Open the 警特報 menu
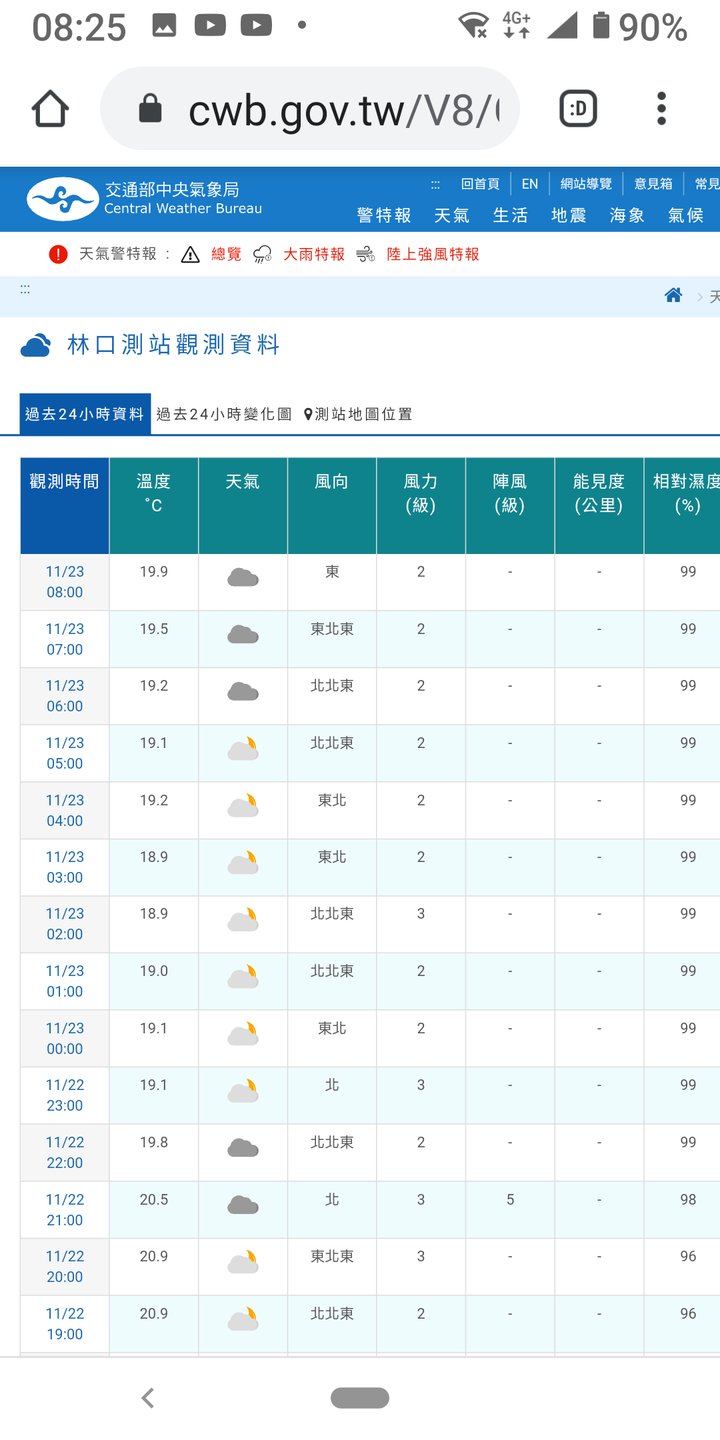Image resolution: width=720 pixels, height=1440 pixels. [x=384, y=215]
